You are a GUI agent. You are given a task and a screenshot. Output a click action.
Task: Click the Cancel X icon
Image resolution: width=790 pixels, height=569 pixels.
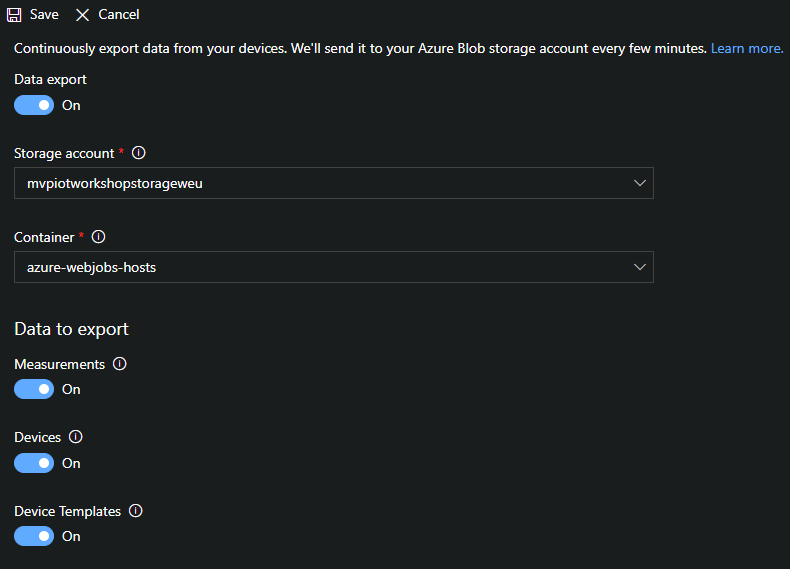(x=82, y=15)
